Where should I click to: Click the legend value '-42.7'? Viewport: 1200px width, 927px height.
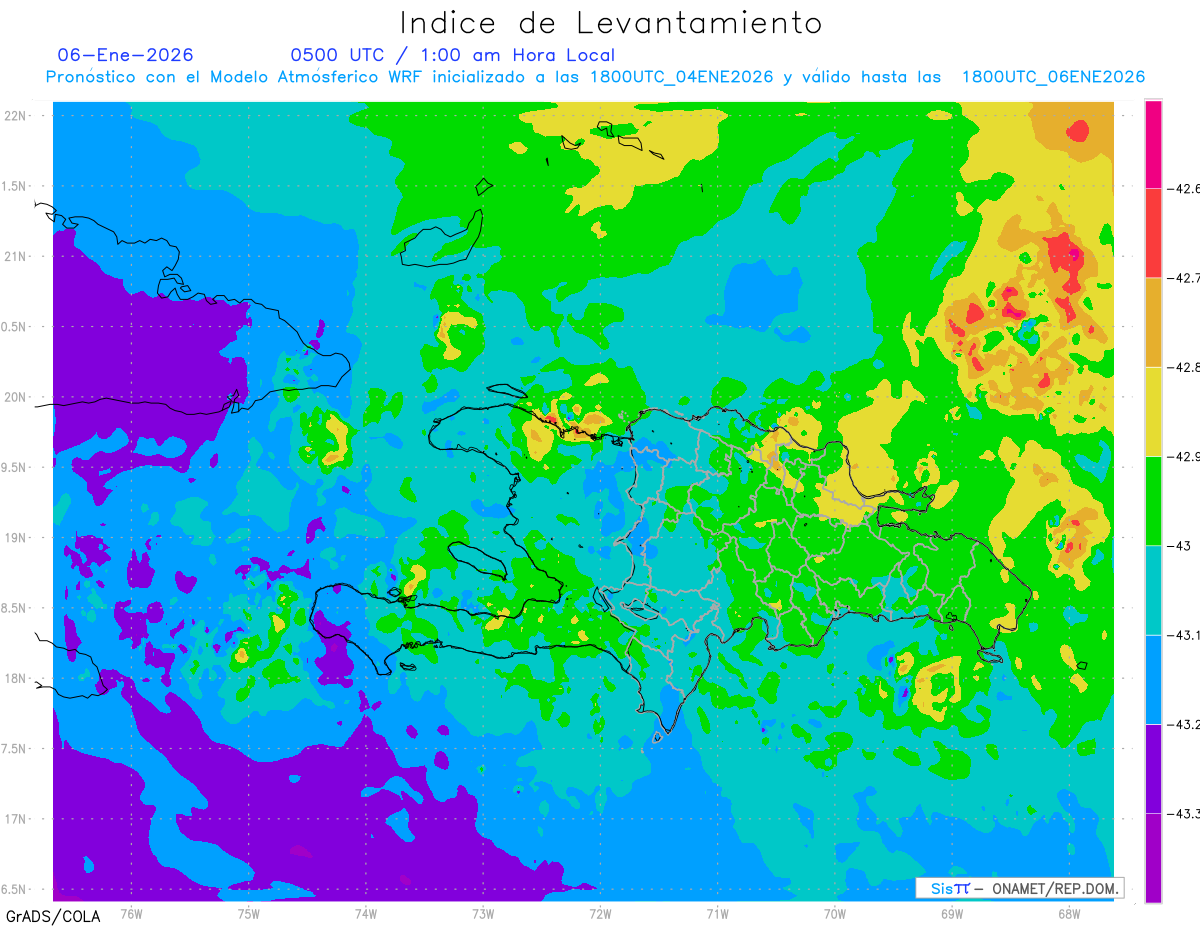[1184, 278]
